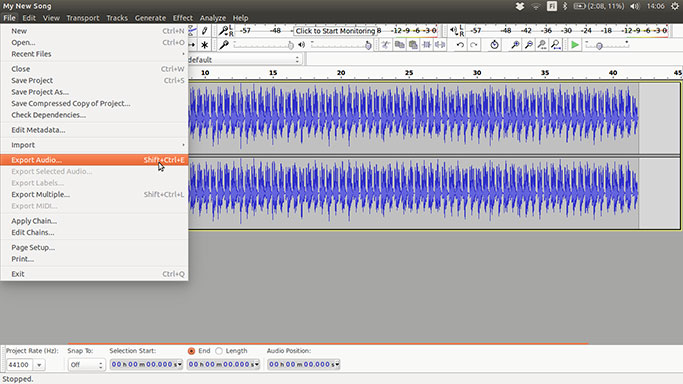The width and height of the screenshot is (683, 384).
Task: Select the Envelope tool
Action: coord(192,30)
